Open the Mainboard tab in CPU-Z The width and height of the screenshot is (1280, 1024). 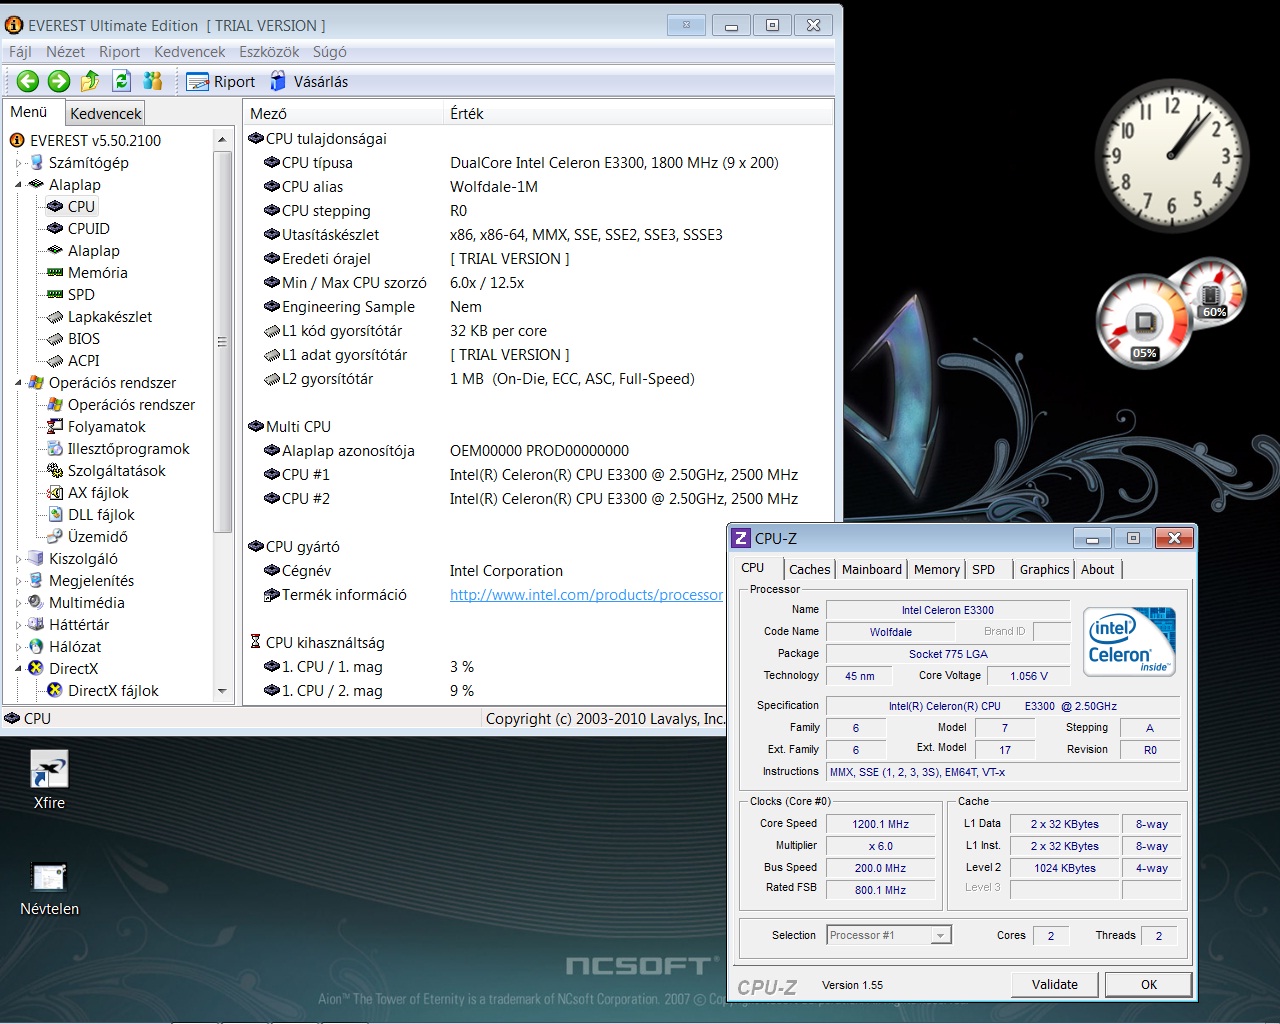coord(872,569)
